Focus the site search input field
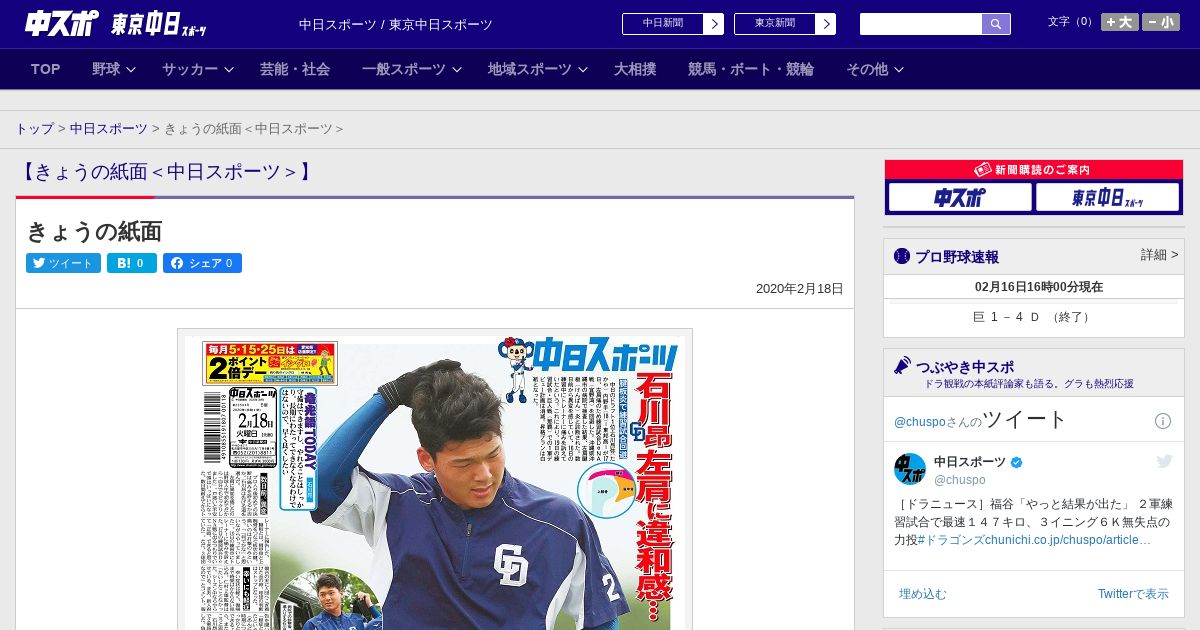 tap(921, 24)
